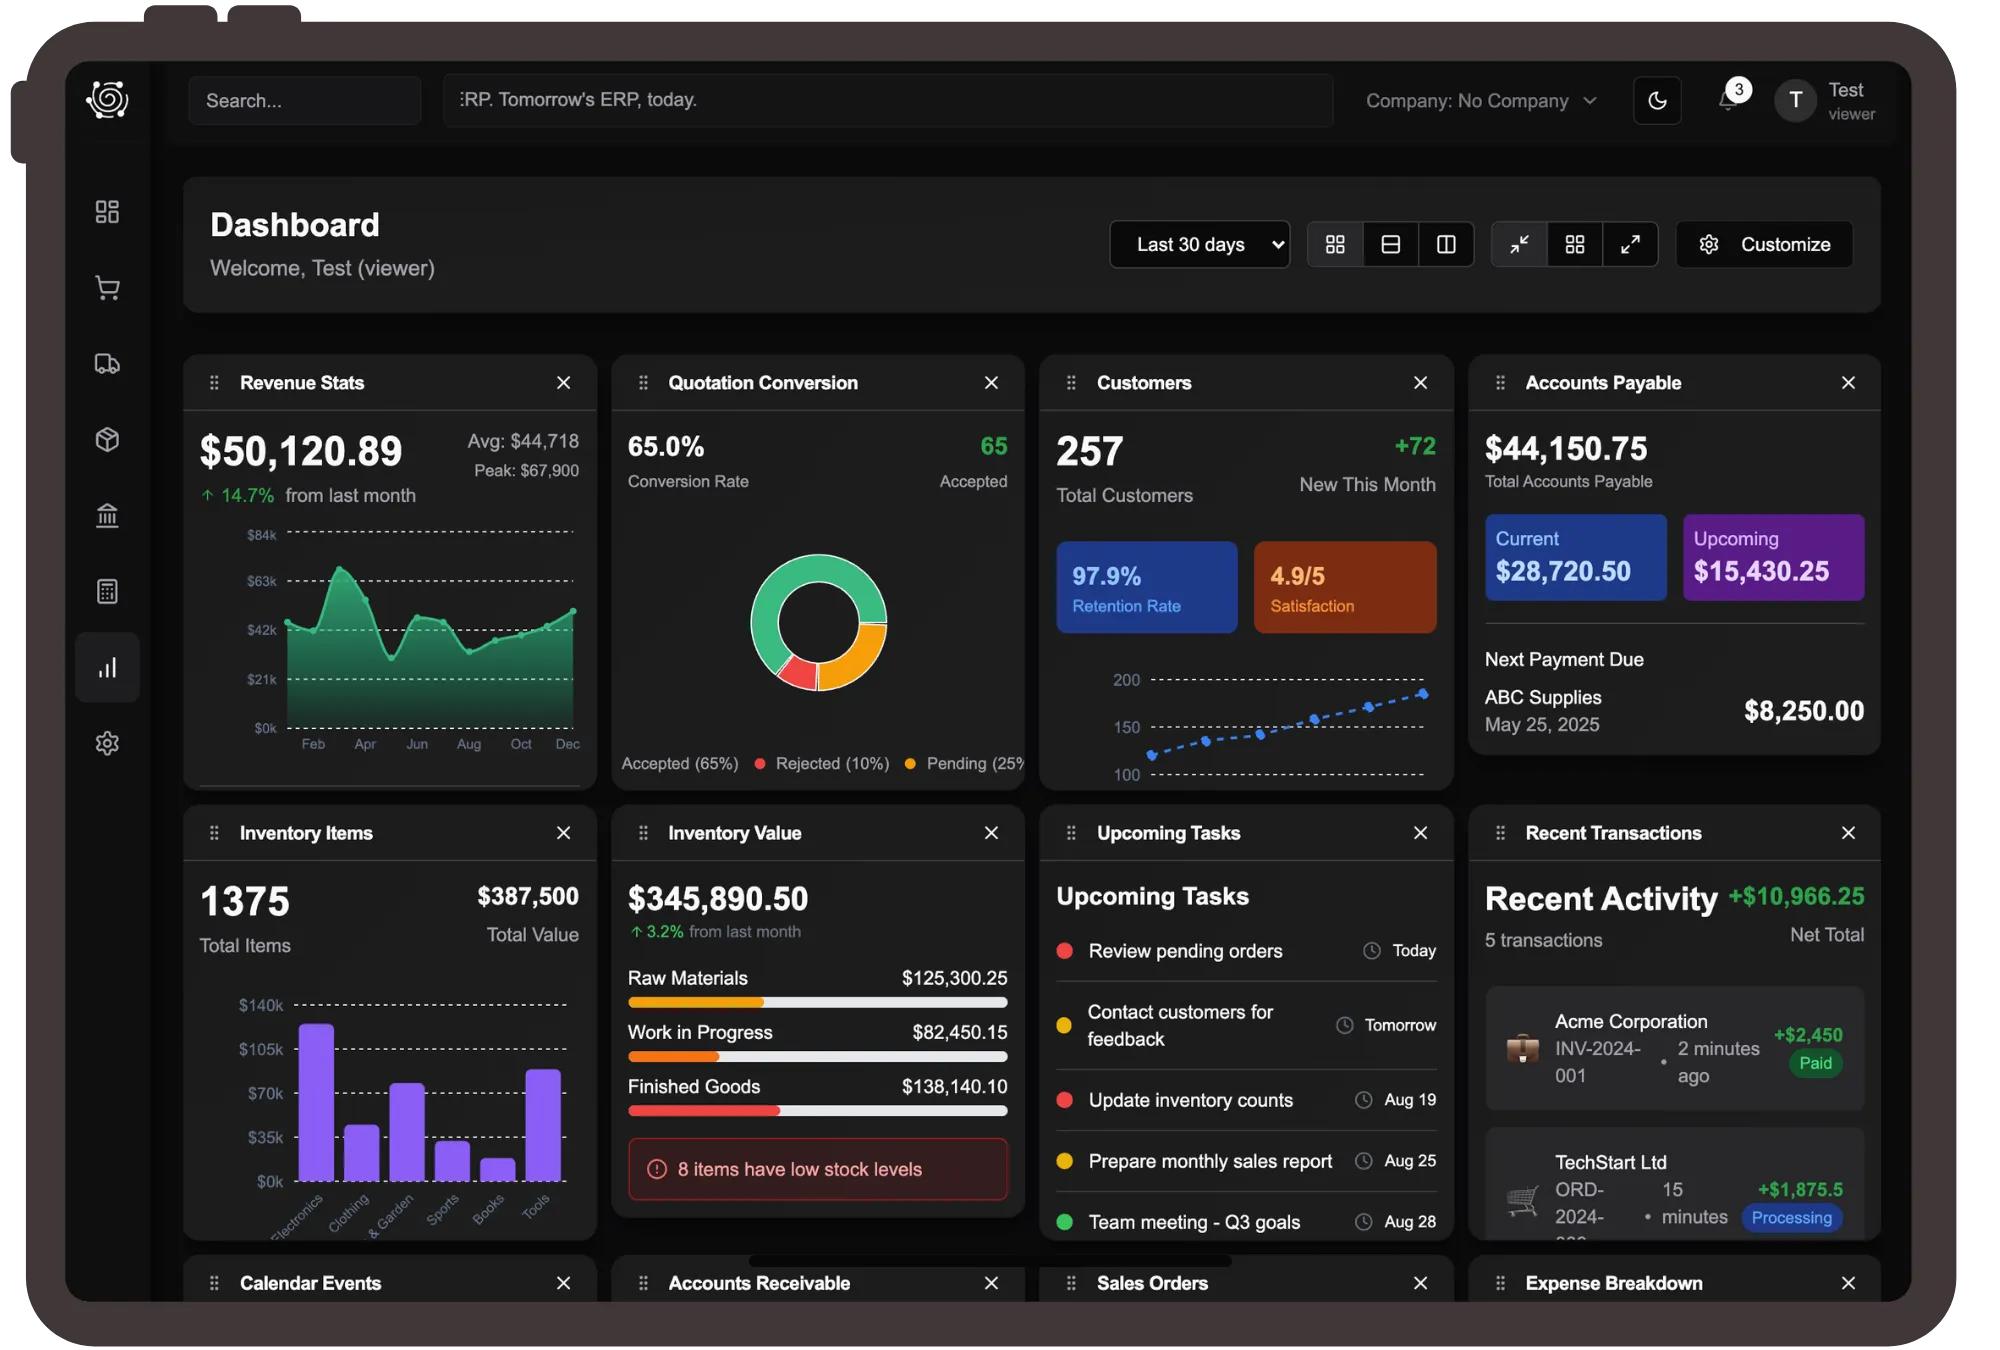
Task: Grab the Expense Breakdown drag handle
Action: 1500,1283
